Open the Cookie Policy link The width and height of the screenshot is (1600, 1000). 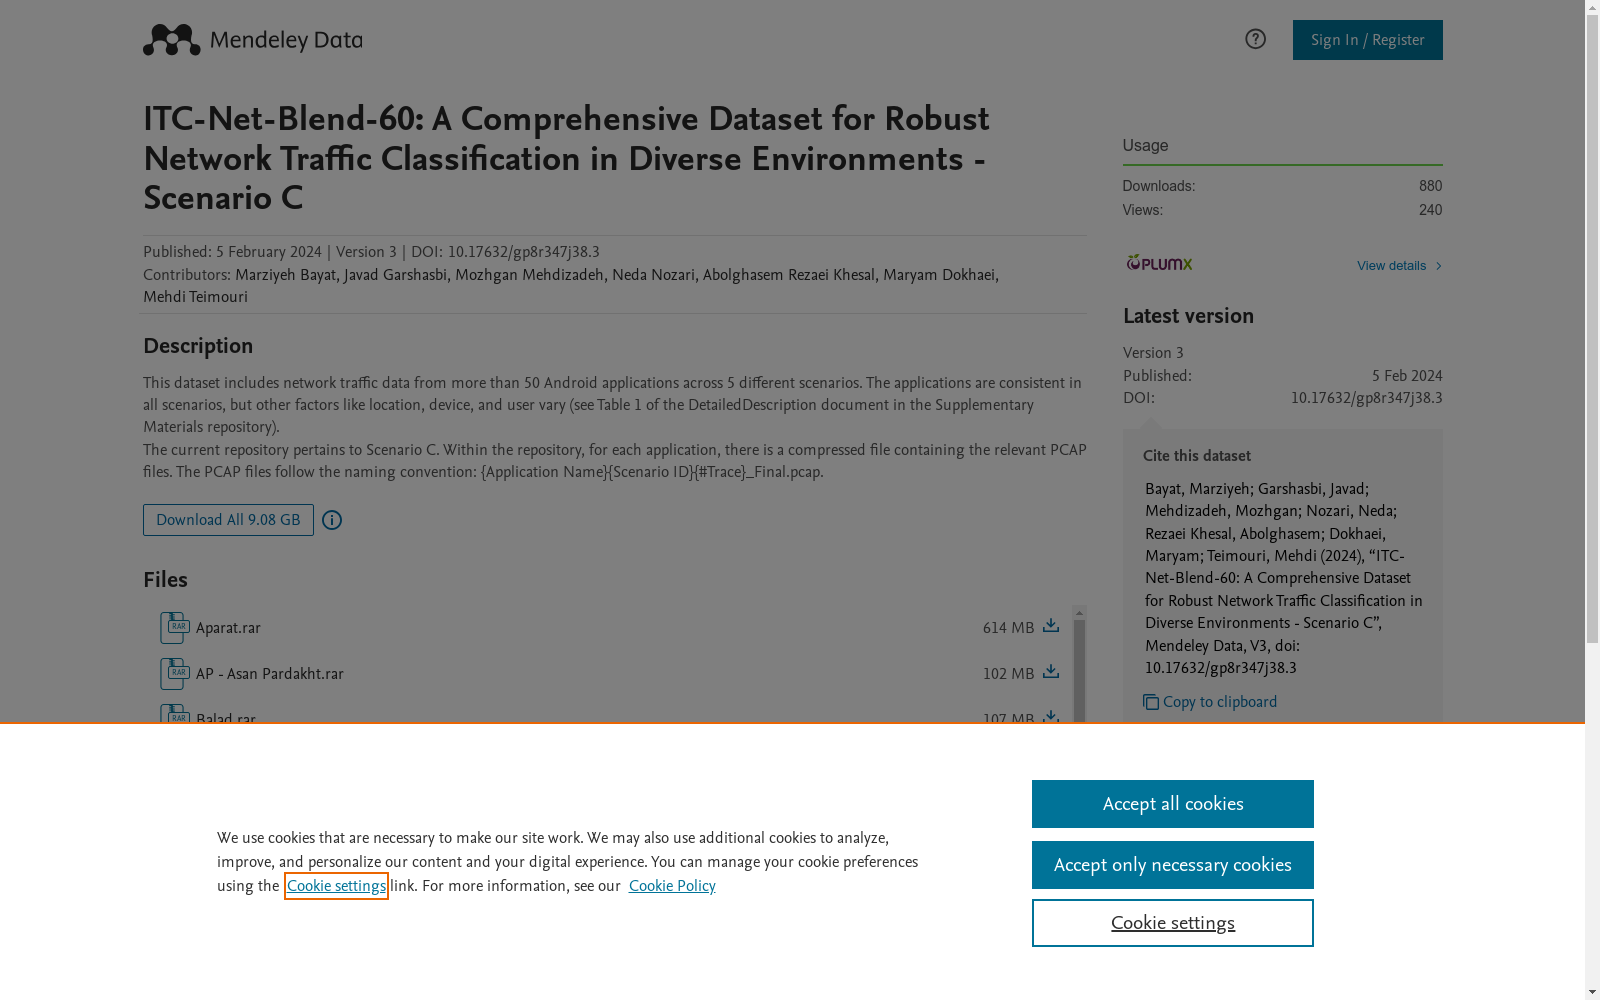click(x=672, y=886)
